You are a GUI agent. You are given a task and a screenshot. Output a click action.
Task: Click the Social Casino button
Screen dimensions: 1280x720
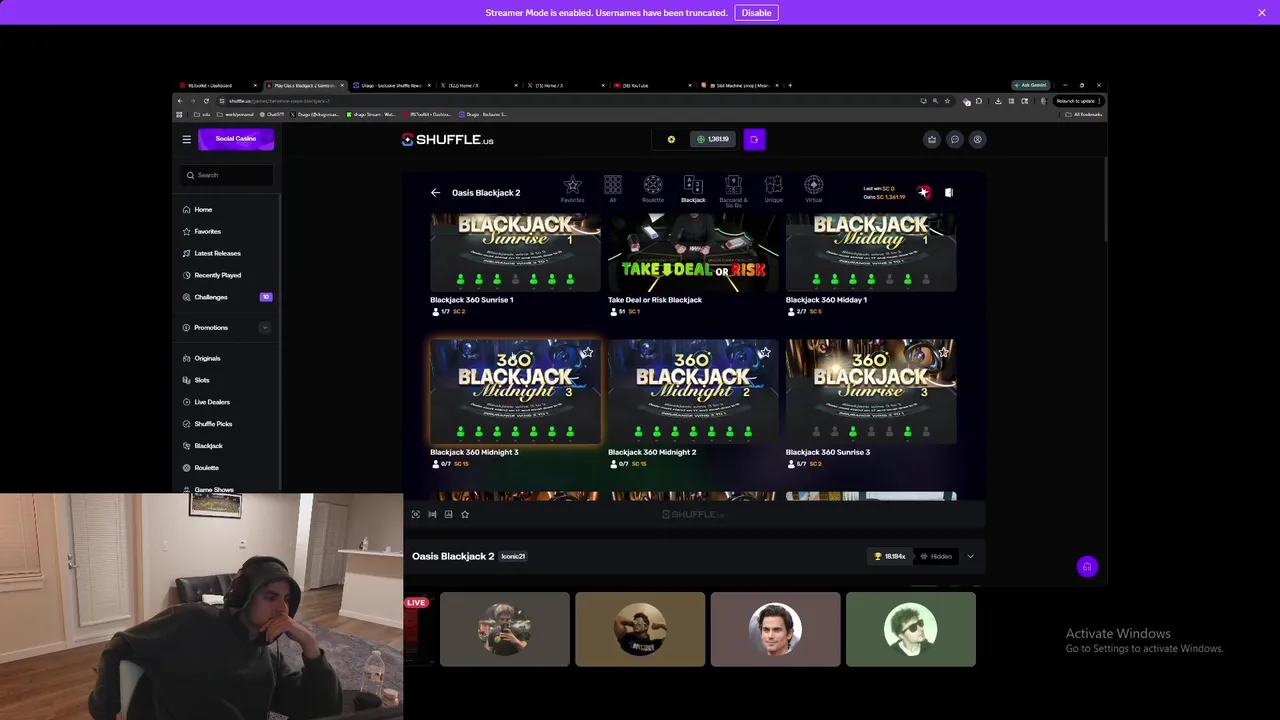pyautogui.click(x=236, y=139)
